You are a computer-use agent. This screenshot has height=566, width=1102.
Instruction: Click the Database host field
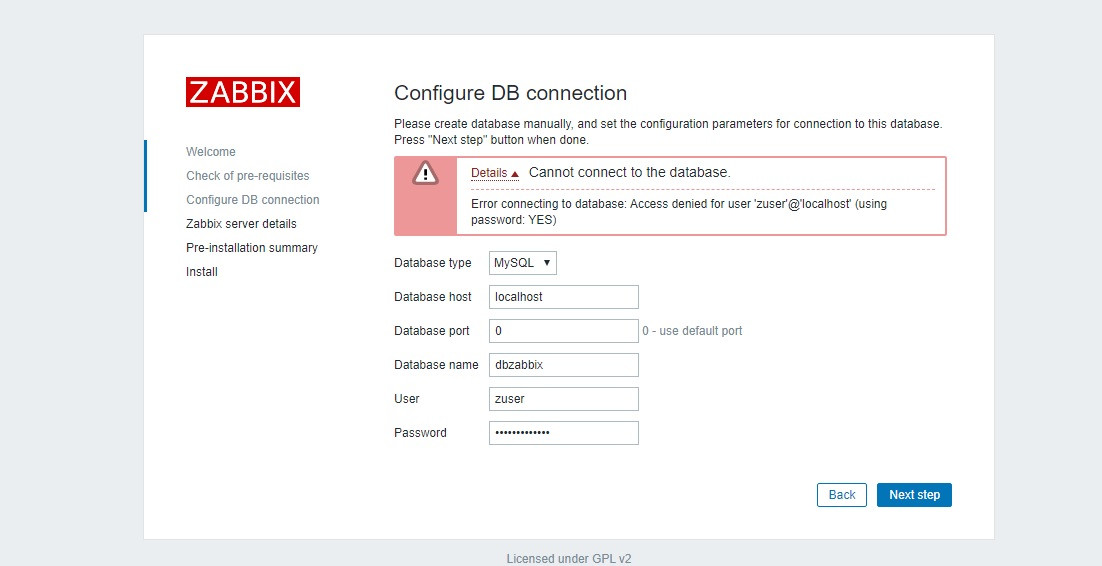point(563,297)
